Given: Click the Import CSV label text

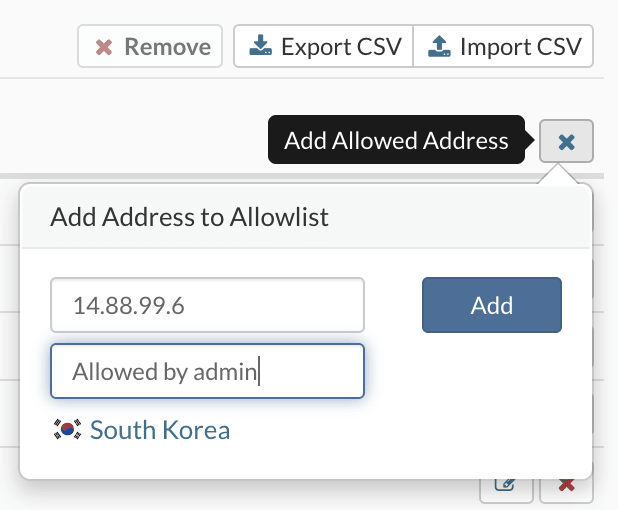Looking at the screenshot, I should 521,47.
